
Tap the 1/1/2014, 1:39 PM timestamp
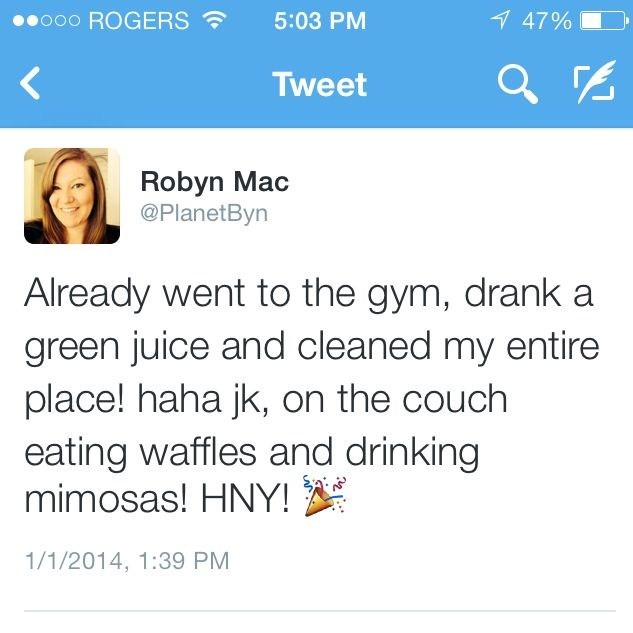[x=127, y=561]
